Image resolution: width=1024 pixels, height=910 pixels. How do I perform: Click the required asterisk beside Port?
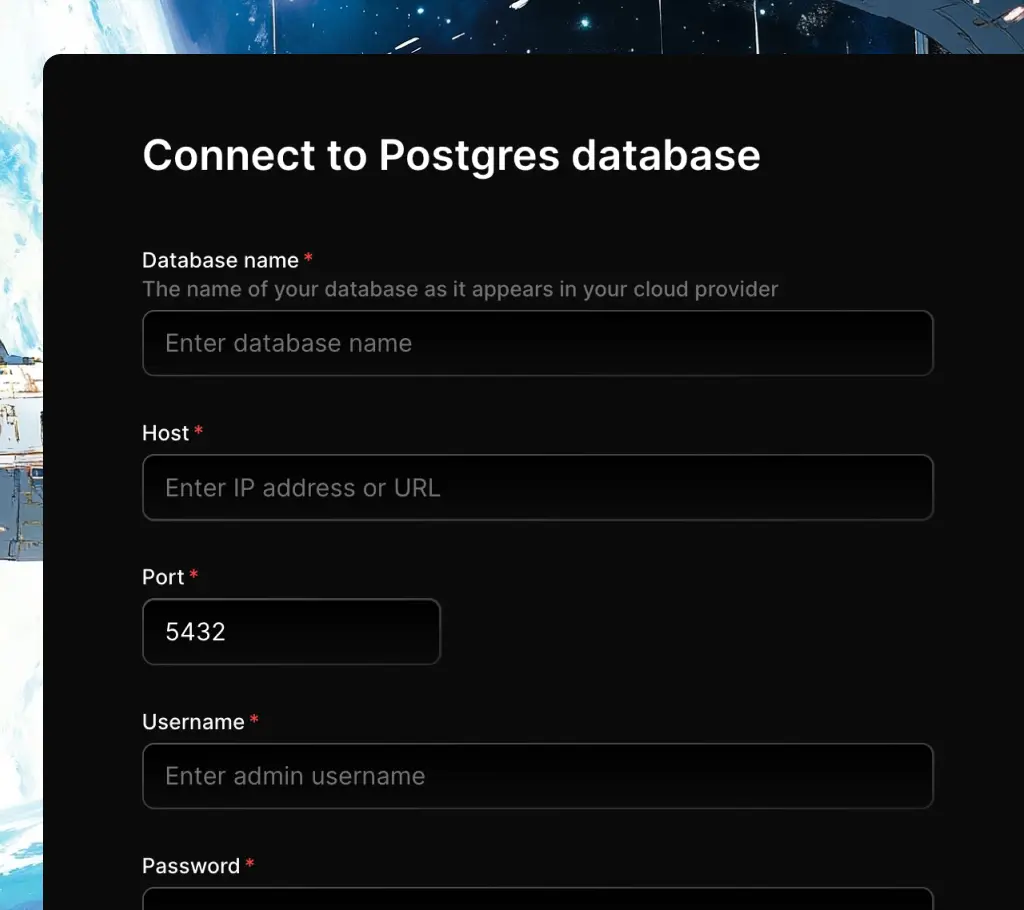(x=193, y=574)
